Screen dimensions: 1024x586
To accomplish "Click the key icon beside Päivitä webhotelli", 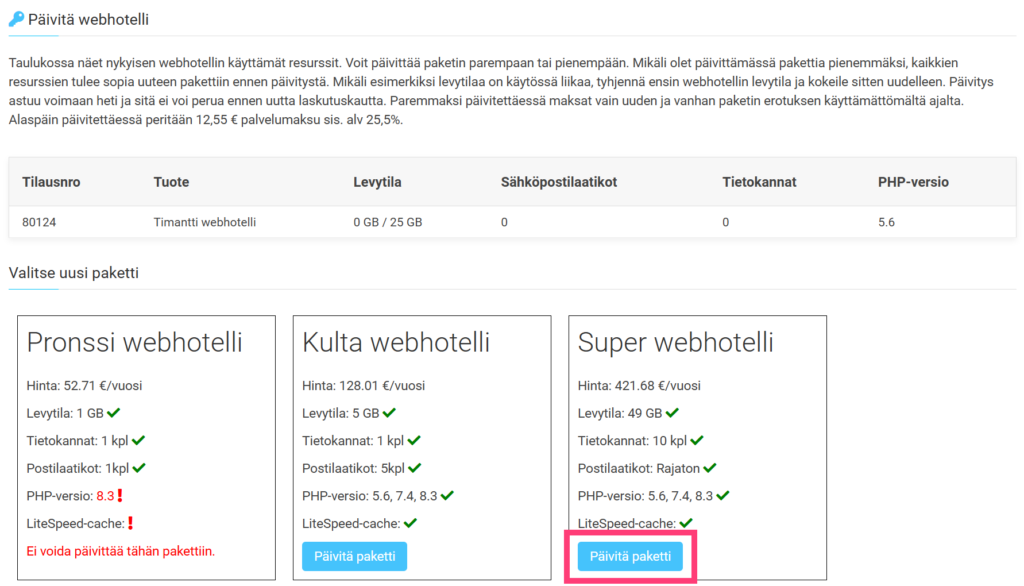I will tap(16, 20).
